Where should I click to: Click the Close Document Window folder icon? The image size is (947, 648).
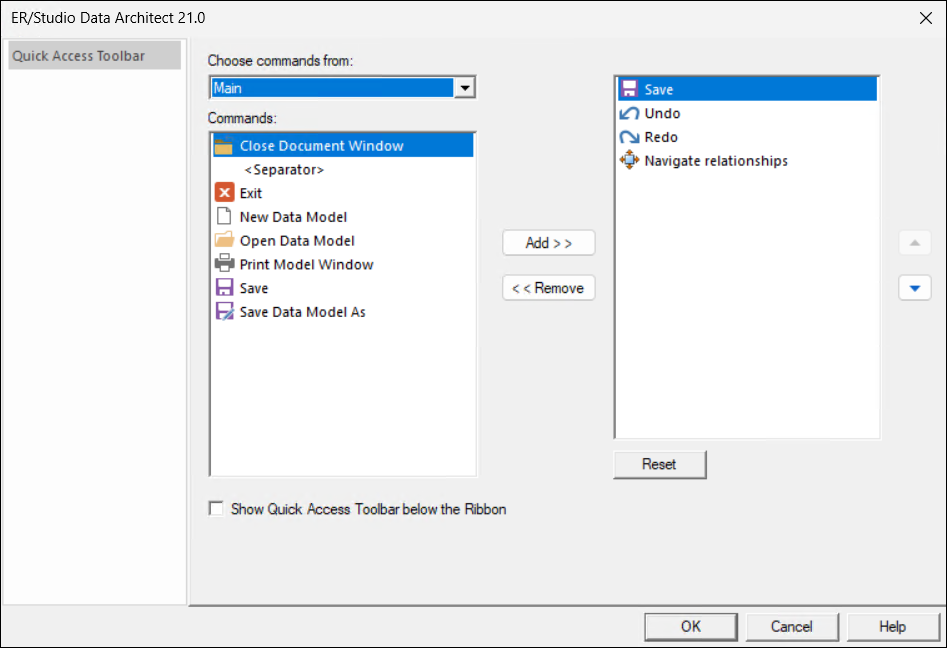(x=224, y=146)
